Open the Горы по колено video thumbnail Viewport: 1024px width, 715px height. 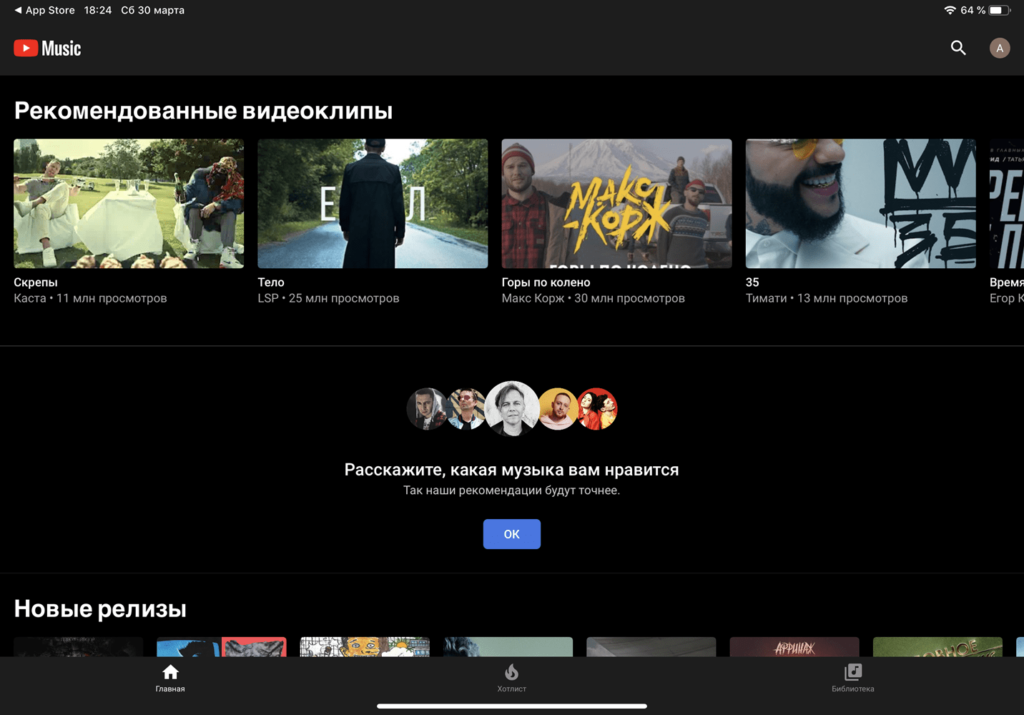coord(616,203)
